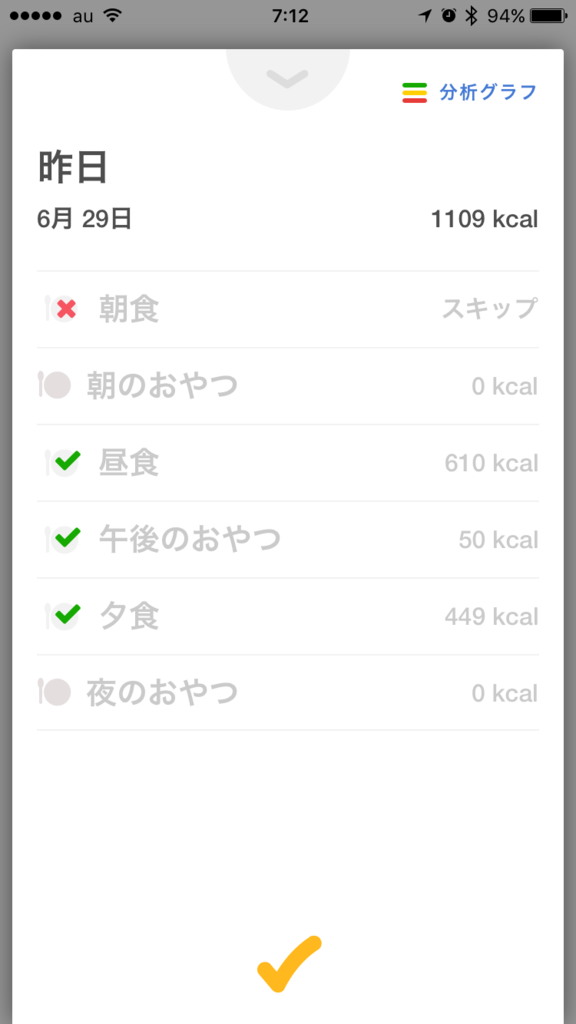Open the 朝食 meal row
Image resolution: width=576 pixels, height=1024 pixels.
coord(287,309)
